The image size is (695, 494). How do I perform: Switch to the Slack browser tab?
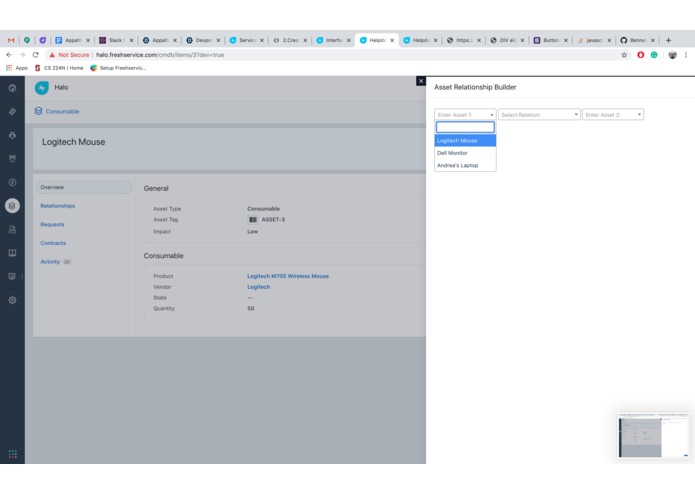pos(115,40)
